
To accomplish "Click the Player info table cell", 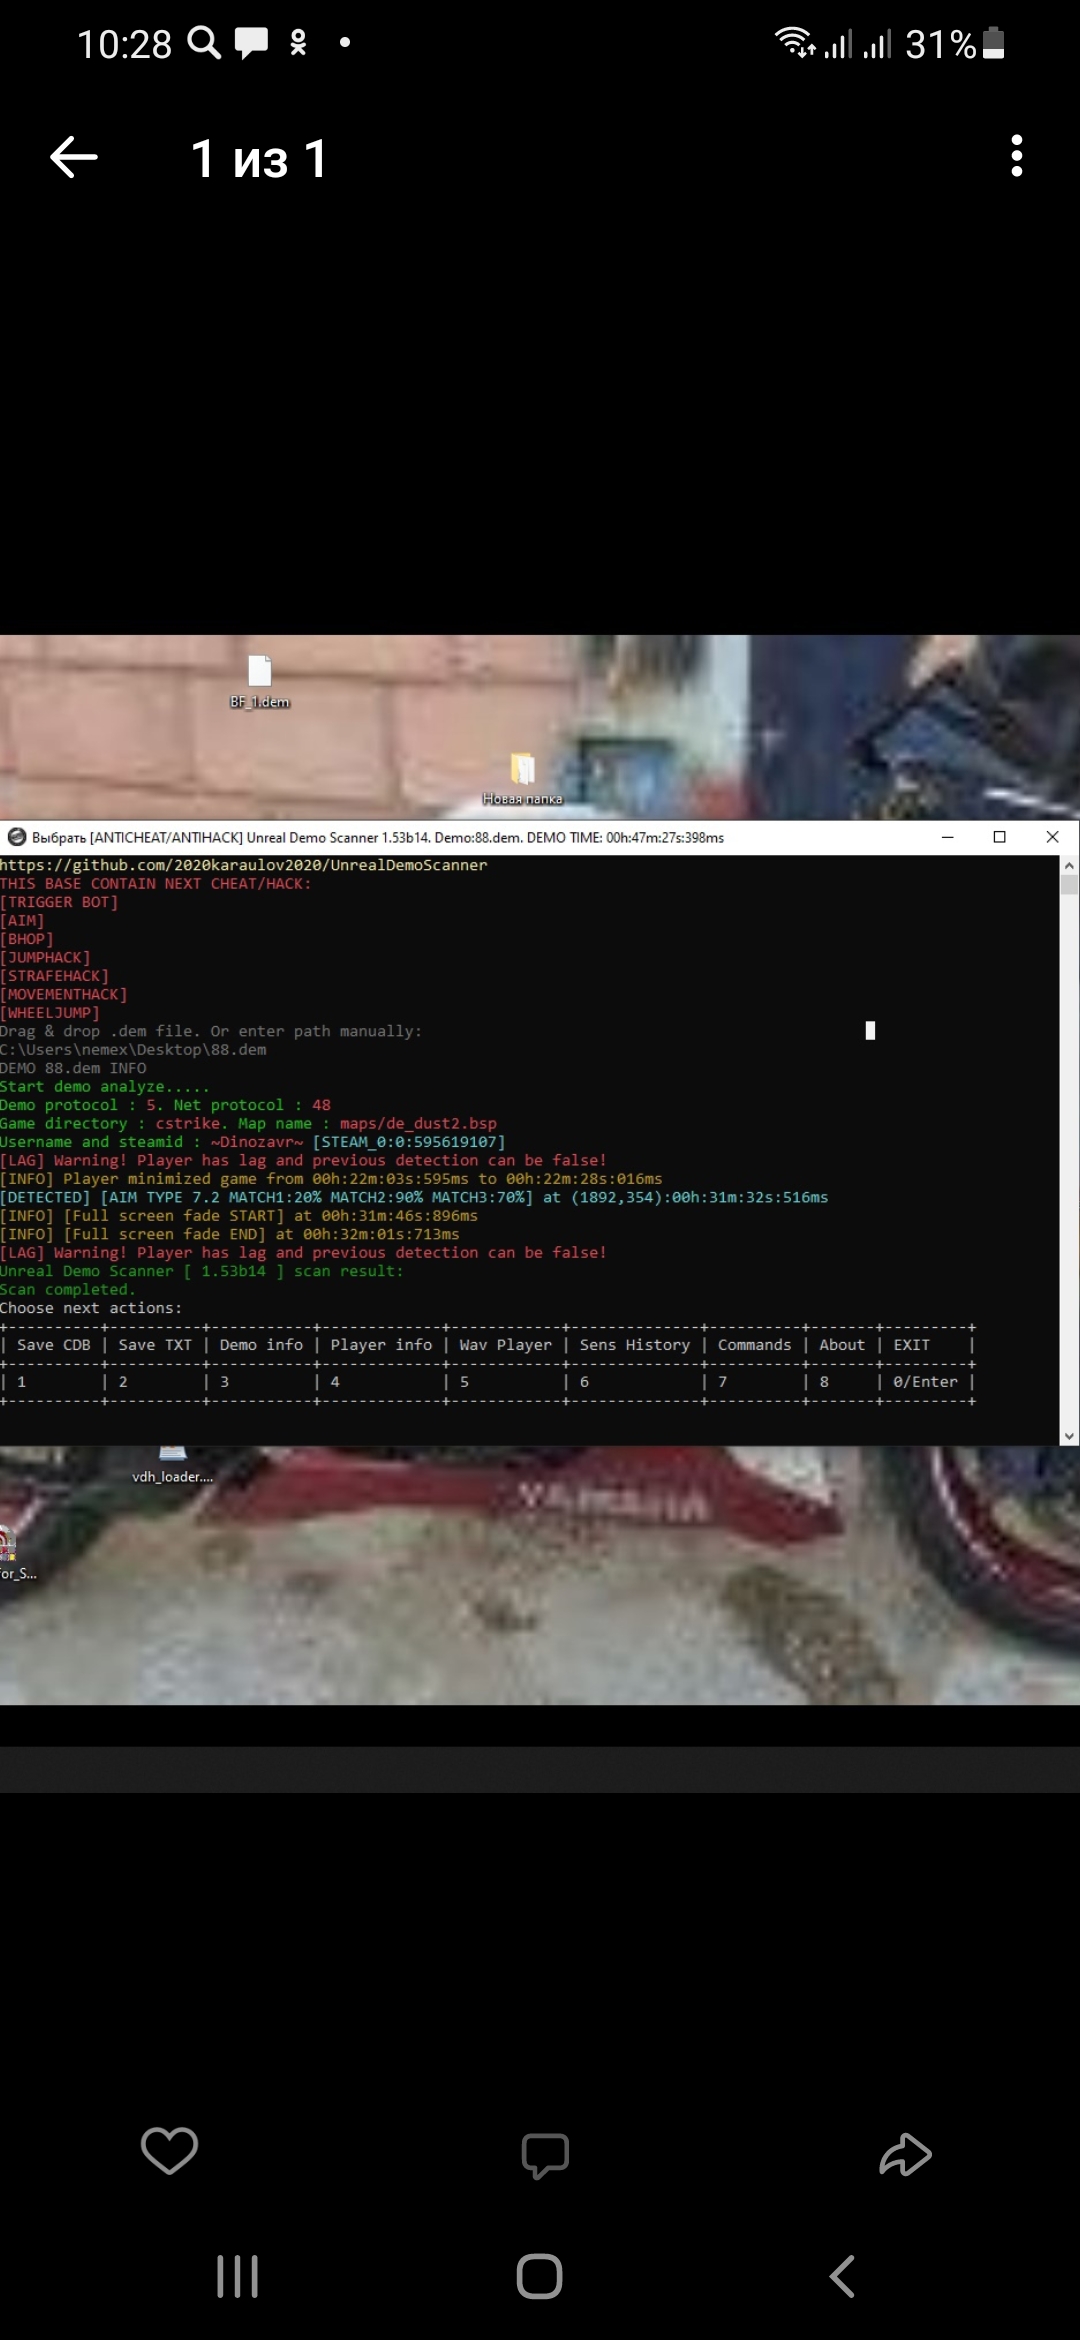I will pos(381,1345).
